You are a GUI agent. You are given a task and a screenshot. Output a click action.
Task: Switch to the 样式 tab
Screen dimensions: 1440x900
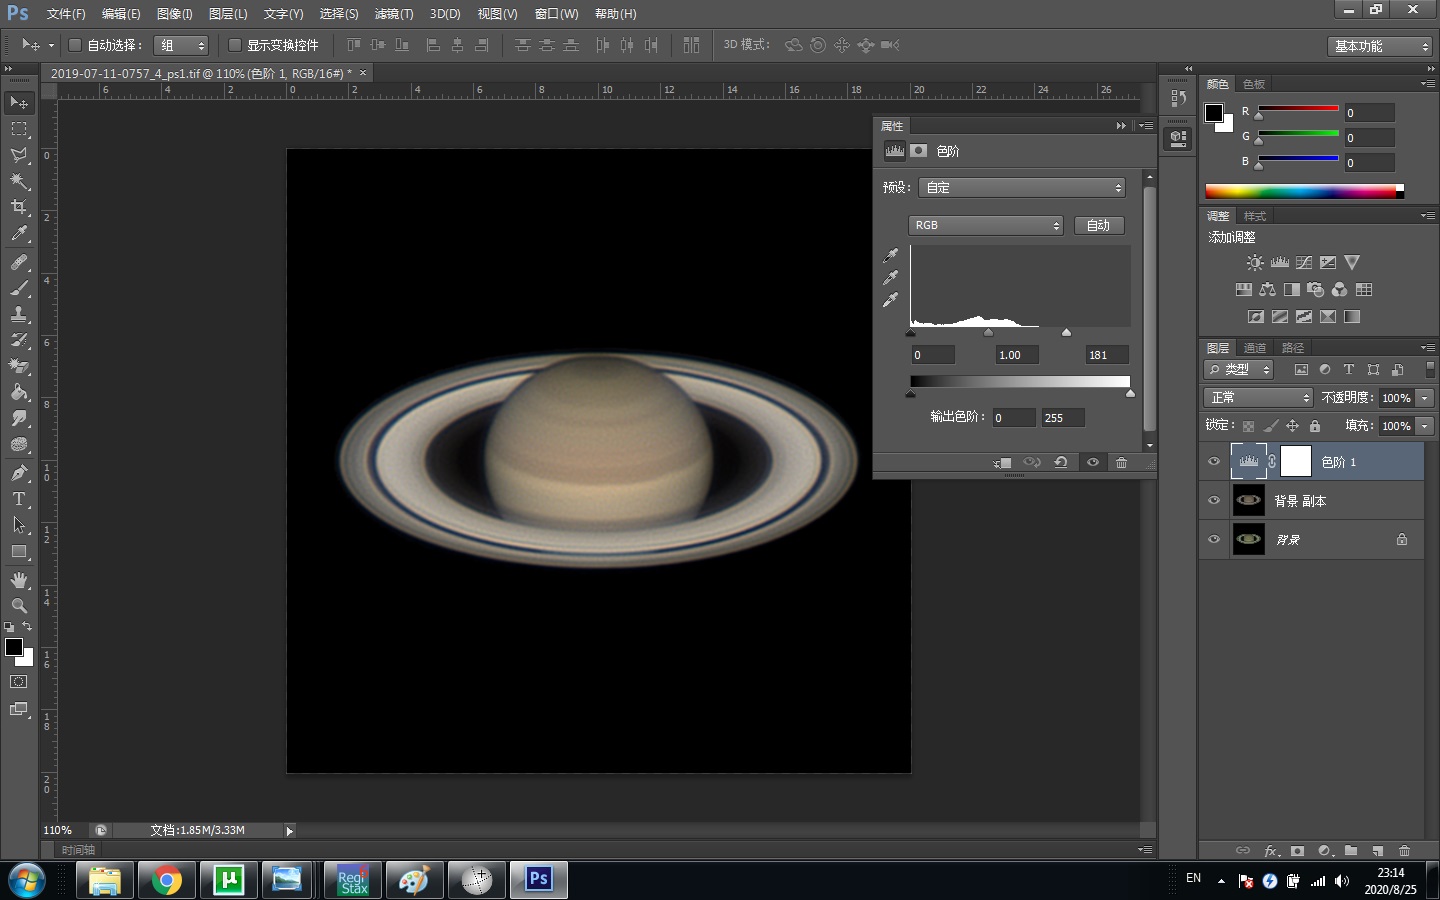tap(1255, 216)
